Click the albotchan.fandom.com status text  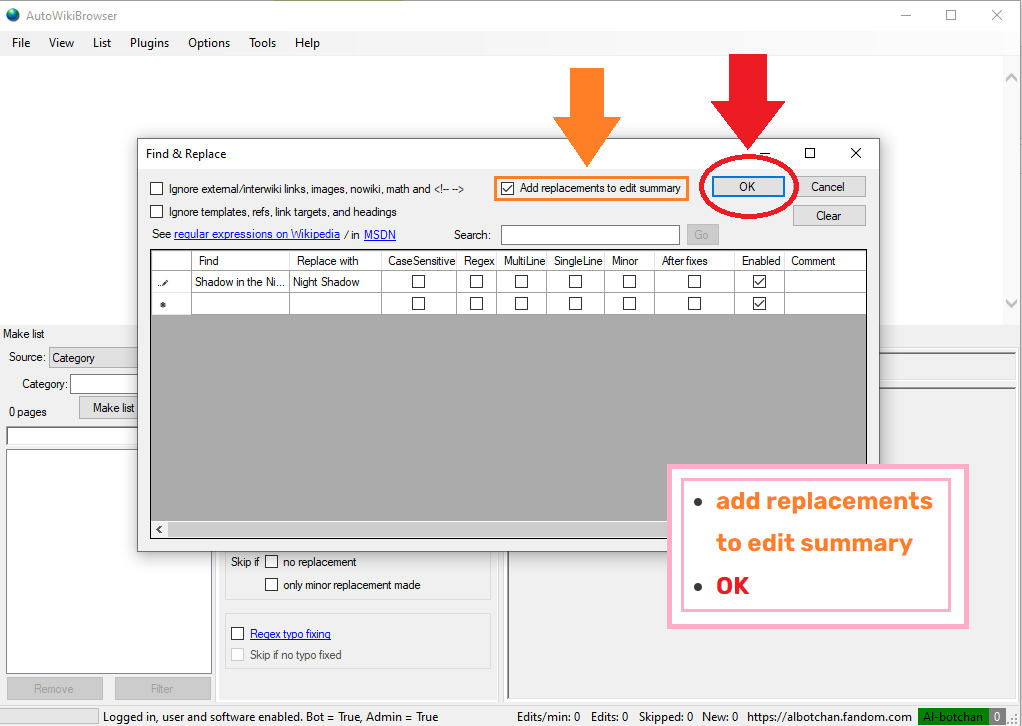point(829,717)
